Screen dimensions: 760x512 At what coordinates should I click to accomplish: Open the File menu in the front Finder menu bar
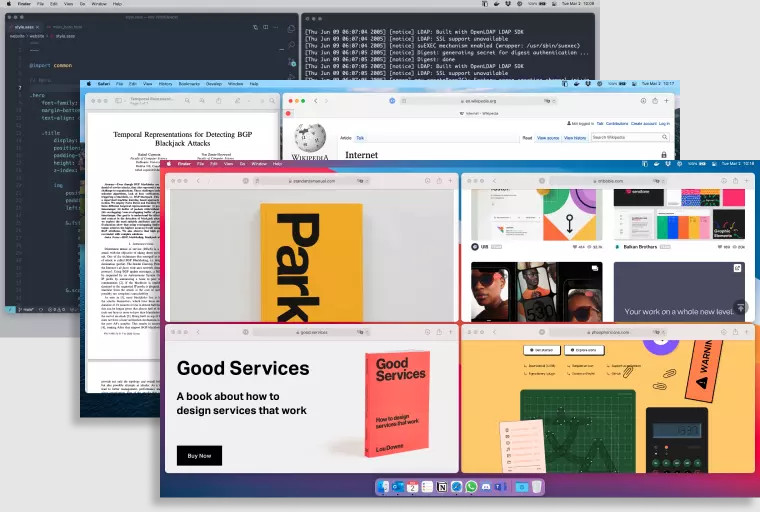[200, 164]
